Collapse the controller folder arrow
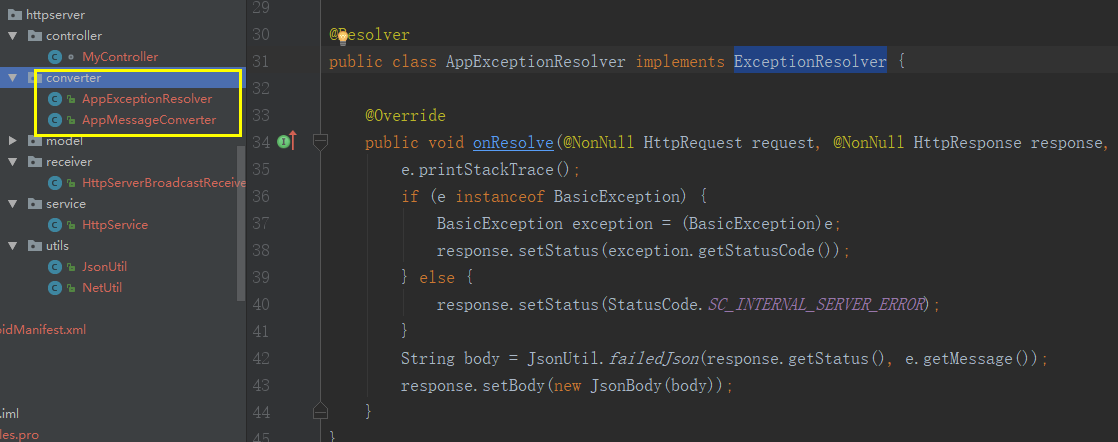Viewport: 1118px width, 442px height. (13, 36)
